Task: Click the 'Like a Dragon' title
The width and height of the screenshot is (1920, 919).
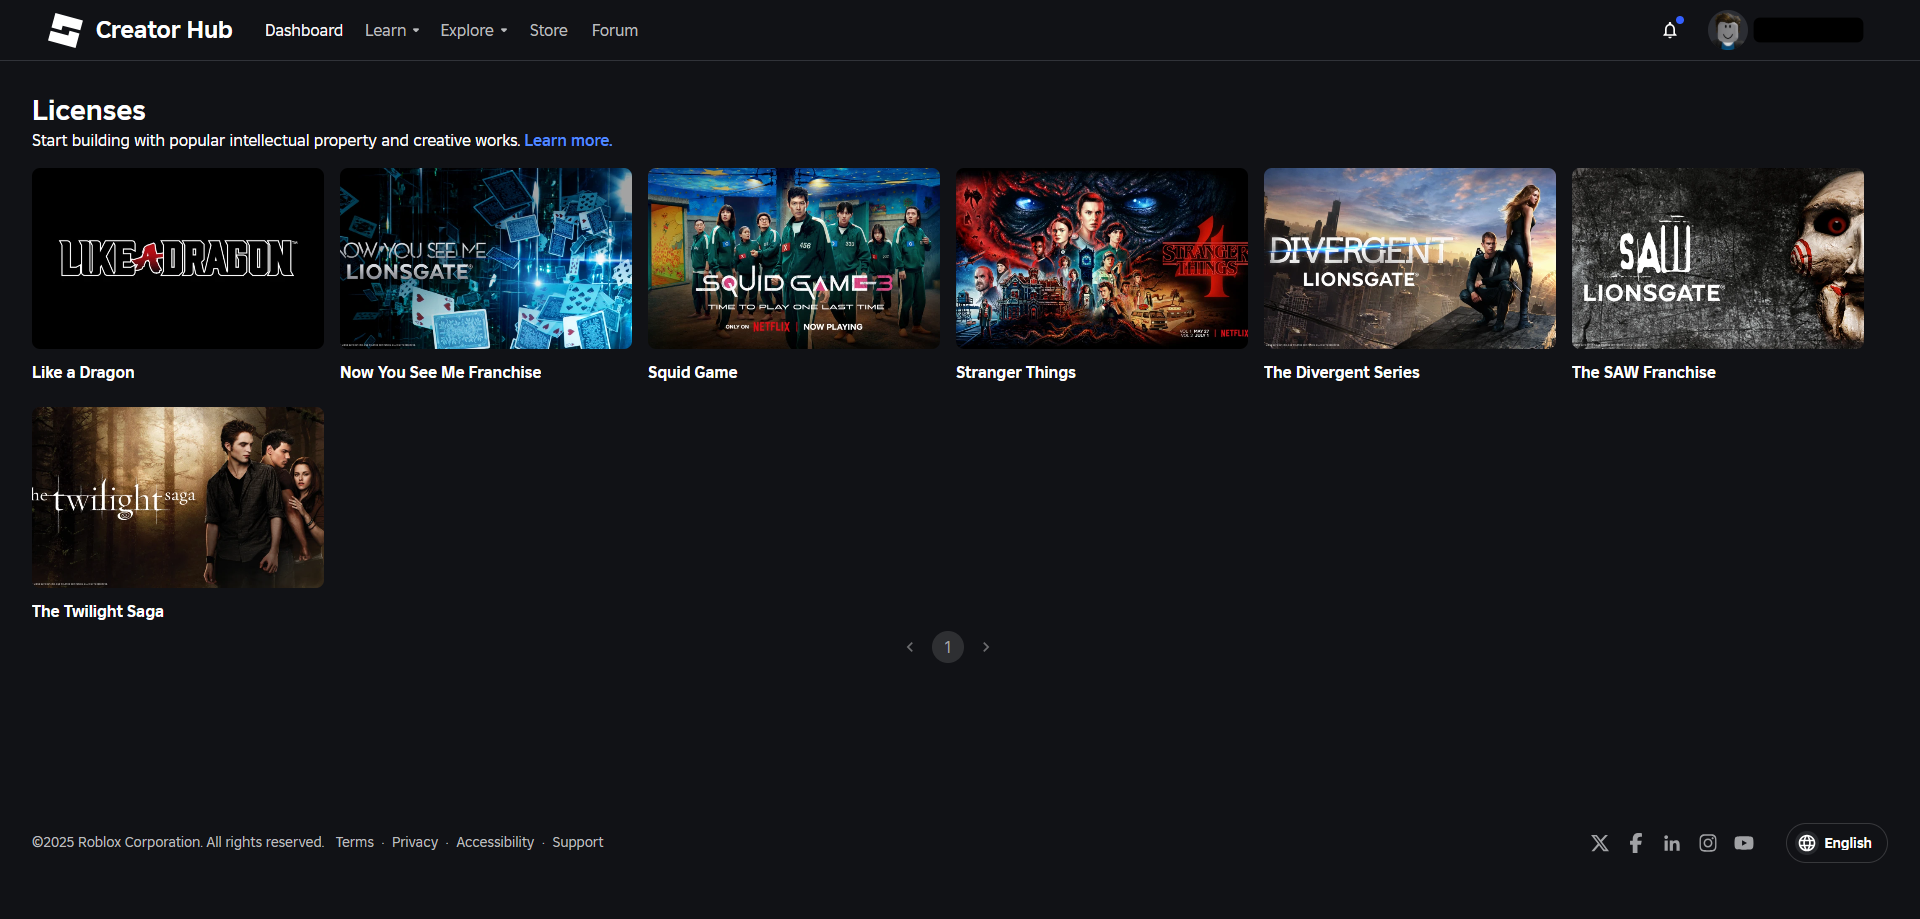Action: pyautogui.click(x=83, y=372)
